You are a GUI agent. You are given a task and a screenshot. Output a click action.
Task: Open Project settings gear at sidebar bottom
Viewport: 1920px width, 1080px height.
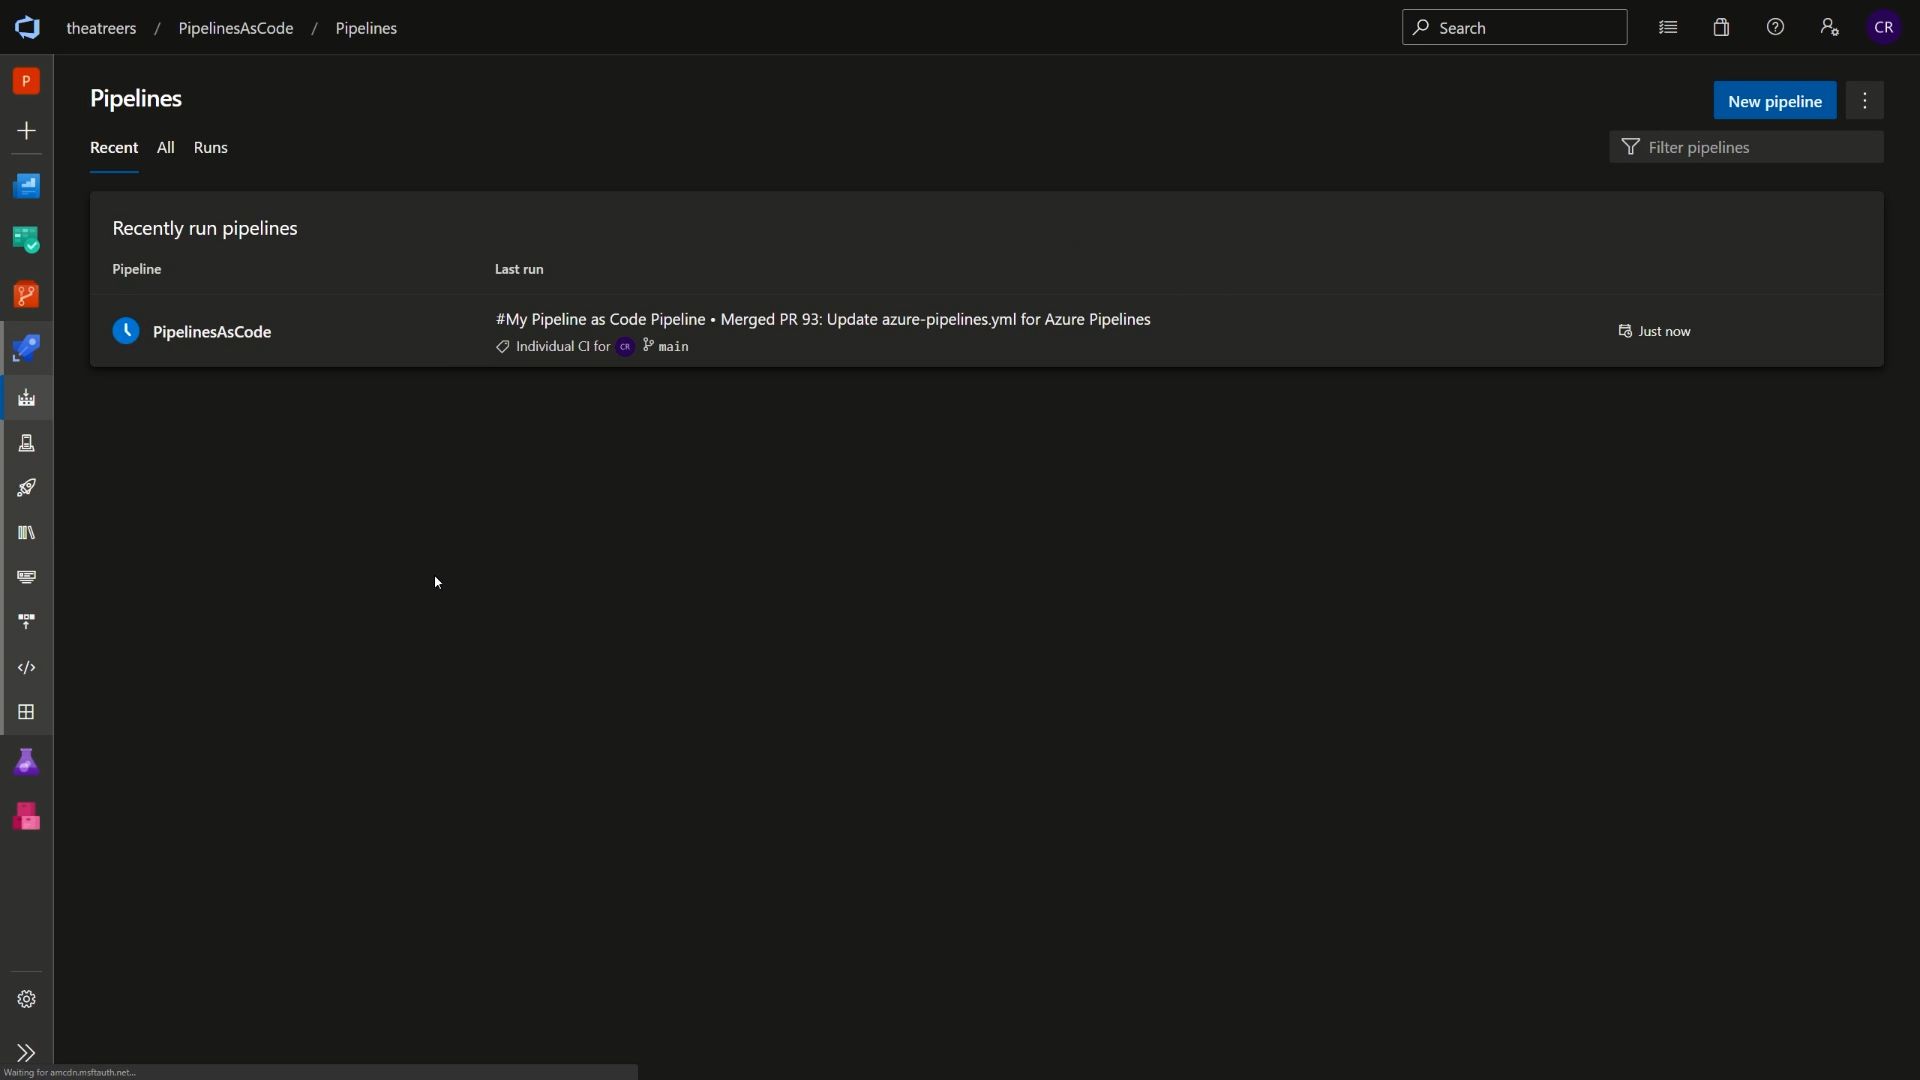tap(25, 999)
